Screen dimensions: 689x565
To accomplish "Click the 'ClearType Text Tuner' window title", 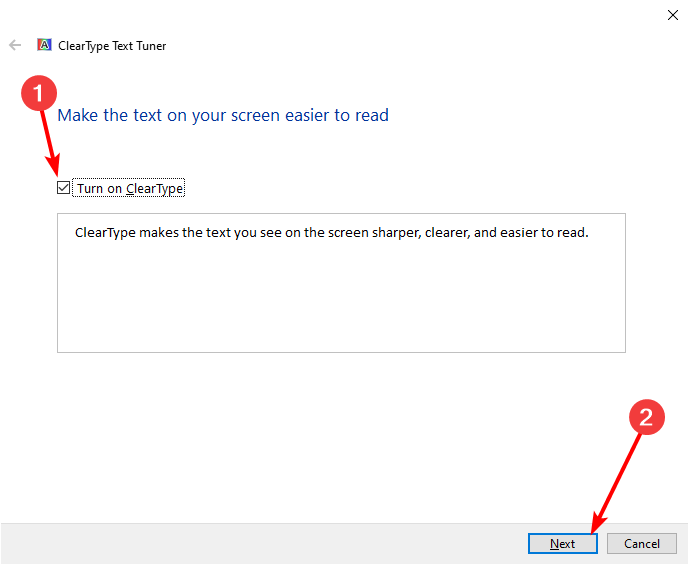I will point(112,46).
